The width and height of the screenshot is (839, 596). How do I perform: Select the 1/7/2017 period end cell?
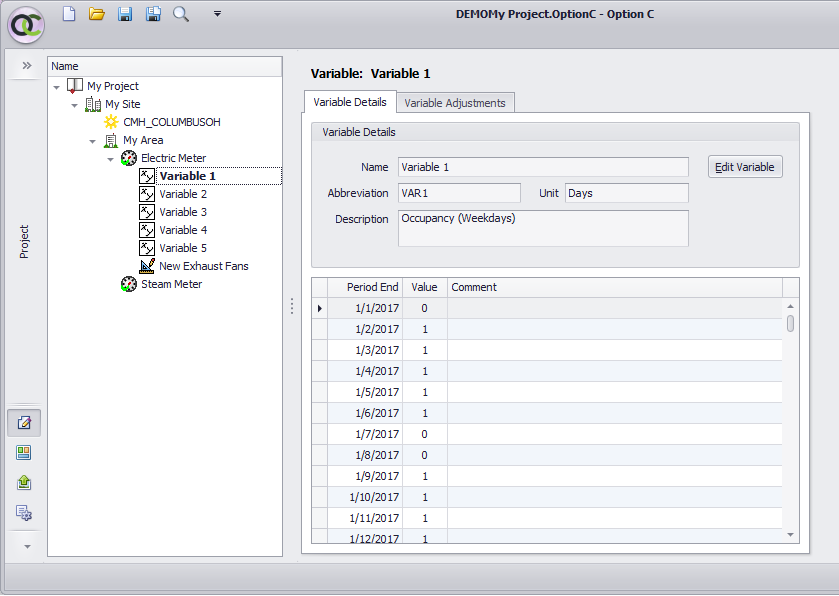[365, 434]
